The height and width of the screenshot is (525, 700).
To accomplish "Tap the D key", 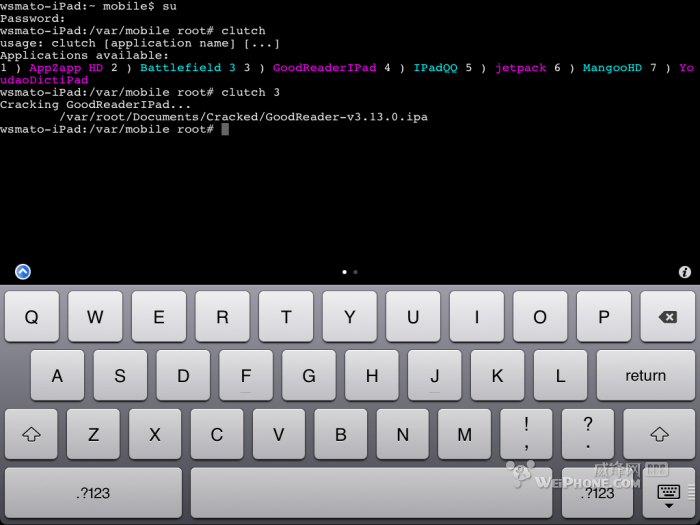I will 183,375.
